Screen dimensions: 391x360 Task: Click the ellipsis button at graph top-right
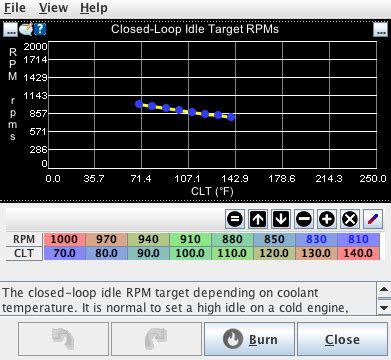coord(380,30)
